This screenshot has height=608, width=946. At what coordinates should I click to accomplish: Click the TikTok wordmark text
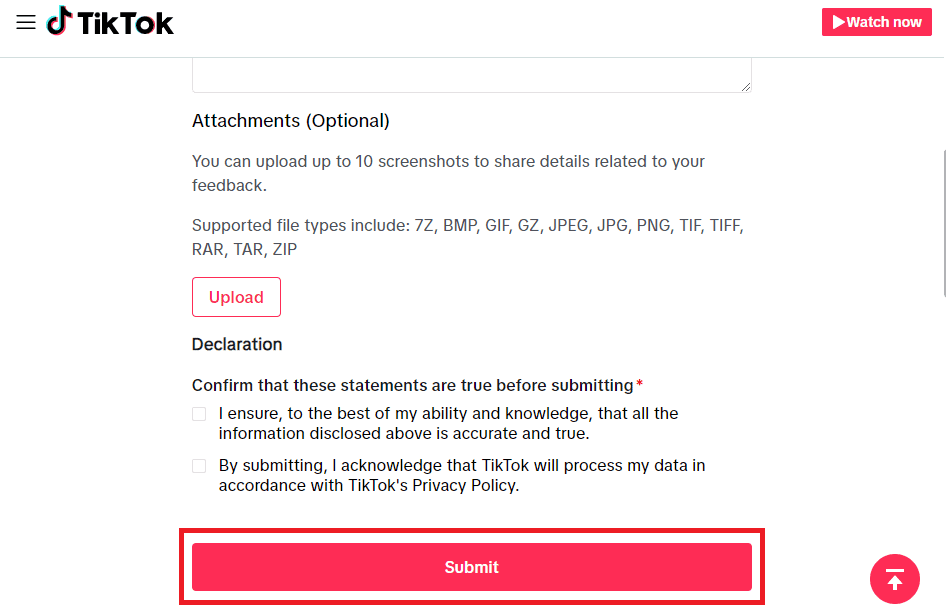pyautogui.click(x=126, y=22)
